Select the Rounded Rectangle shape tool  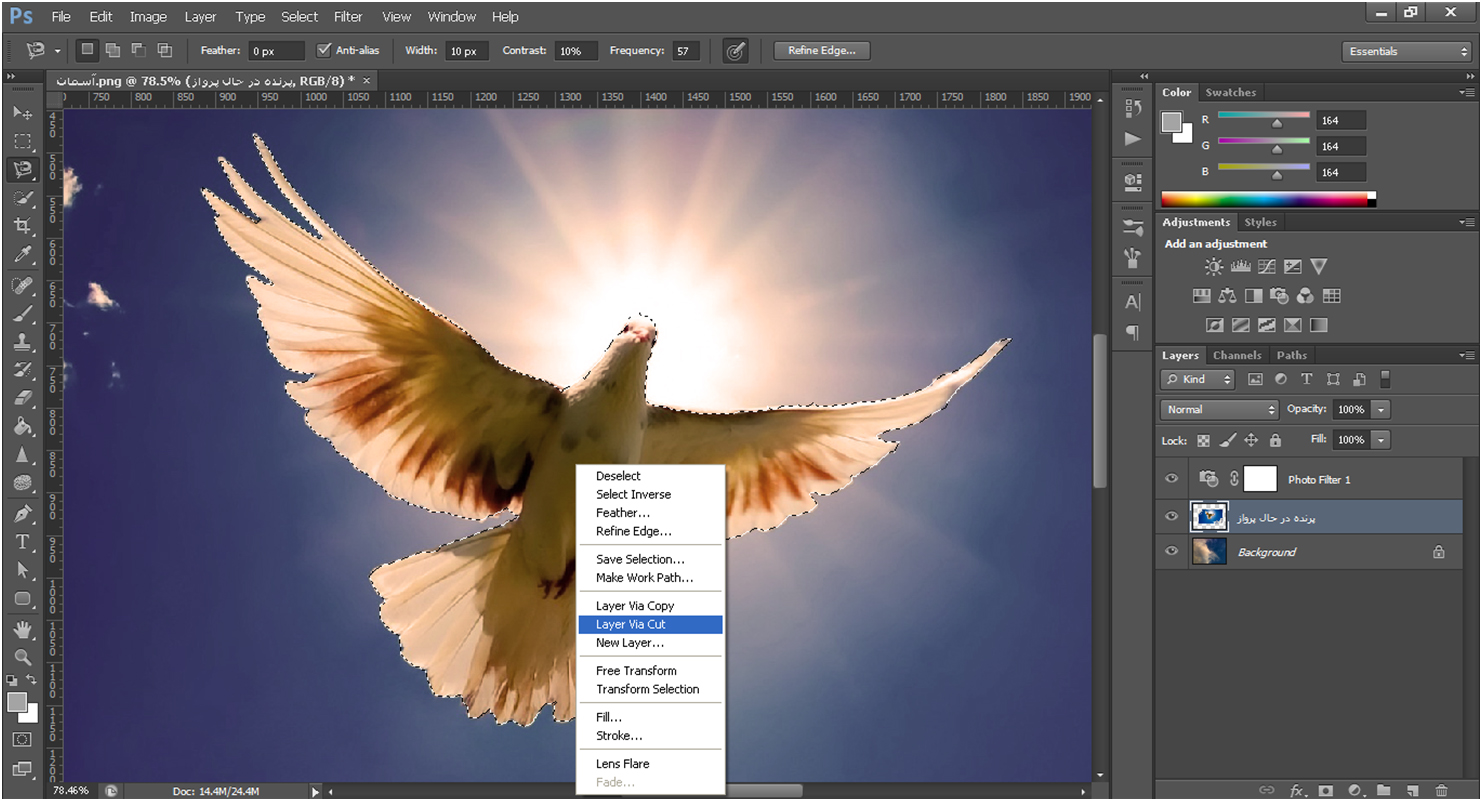pos(22,599)
